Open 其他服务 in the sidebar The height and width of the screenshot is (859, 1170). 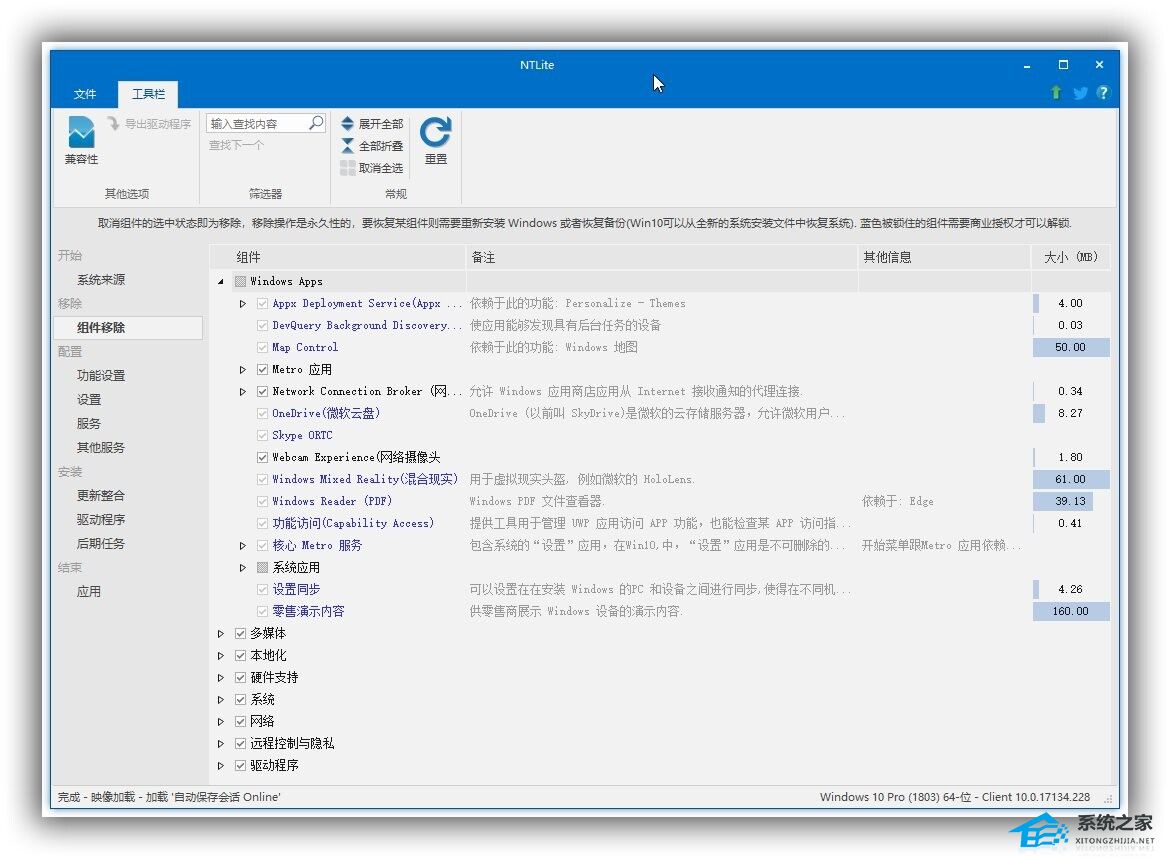pyautogui.click(x=101, y=448)
